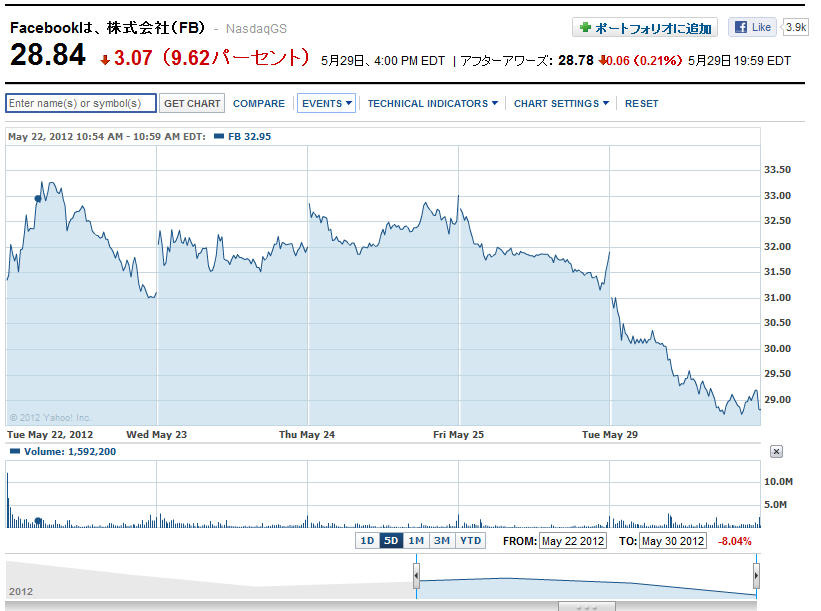Click the NasdaqGS exchange label
Screen dimensions: 821x611
point(256,29)
